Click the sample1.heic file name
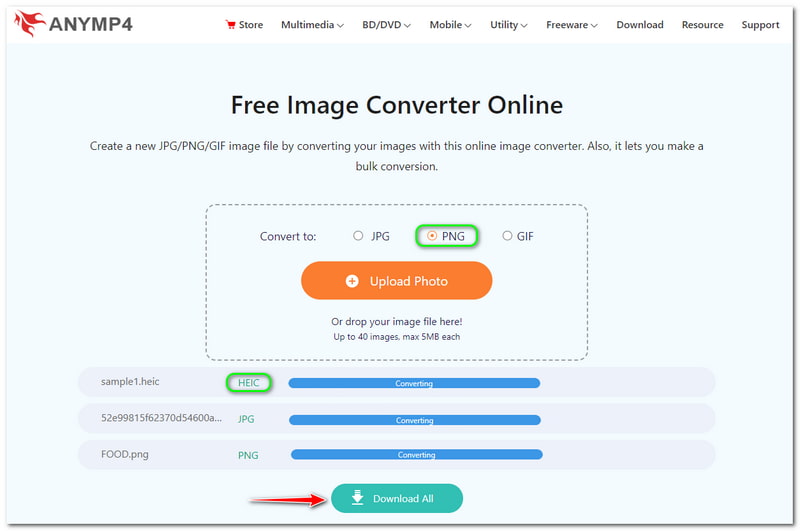The width and height of the screenshot is (800, 531). (130, 382)
